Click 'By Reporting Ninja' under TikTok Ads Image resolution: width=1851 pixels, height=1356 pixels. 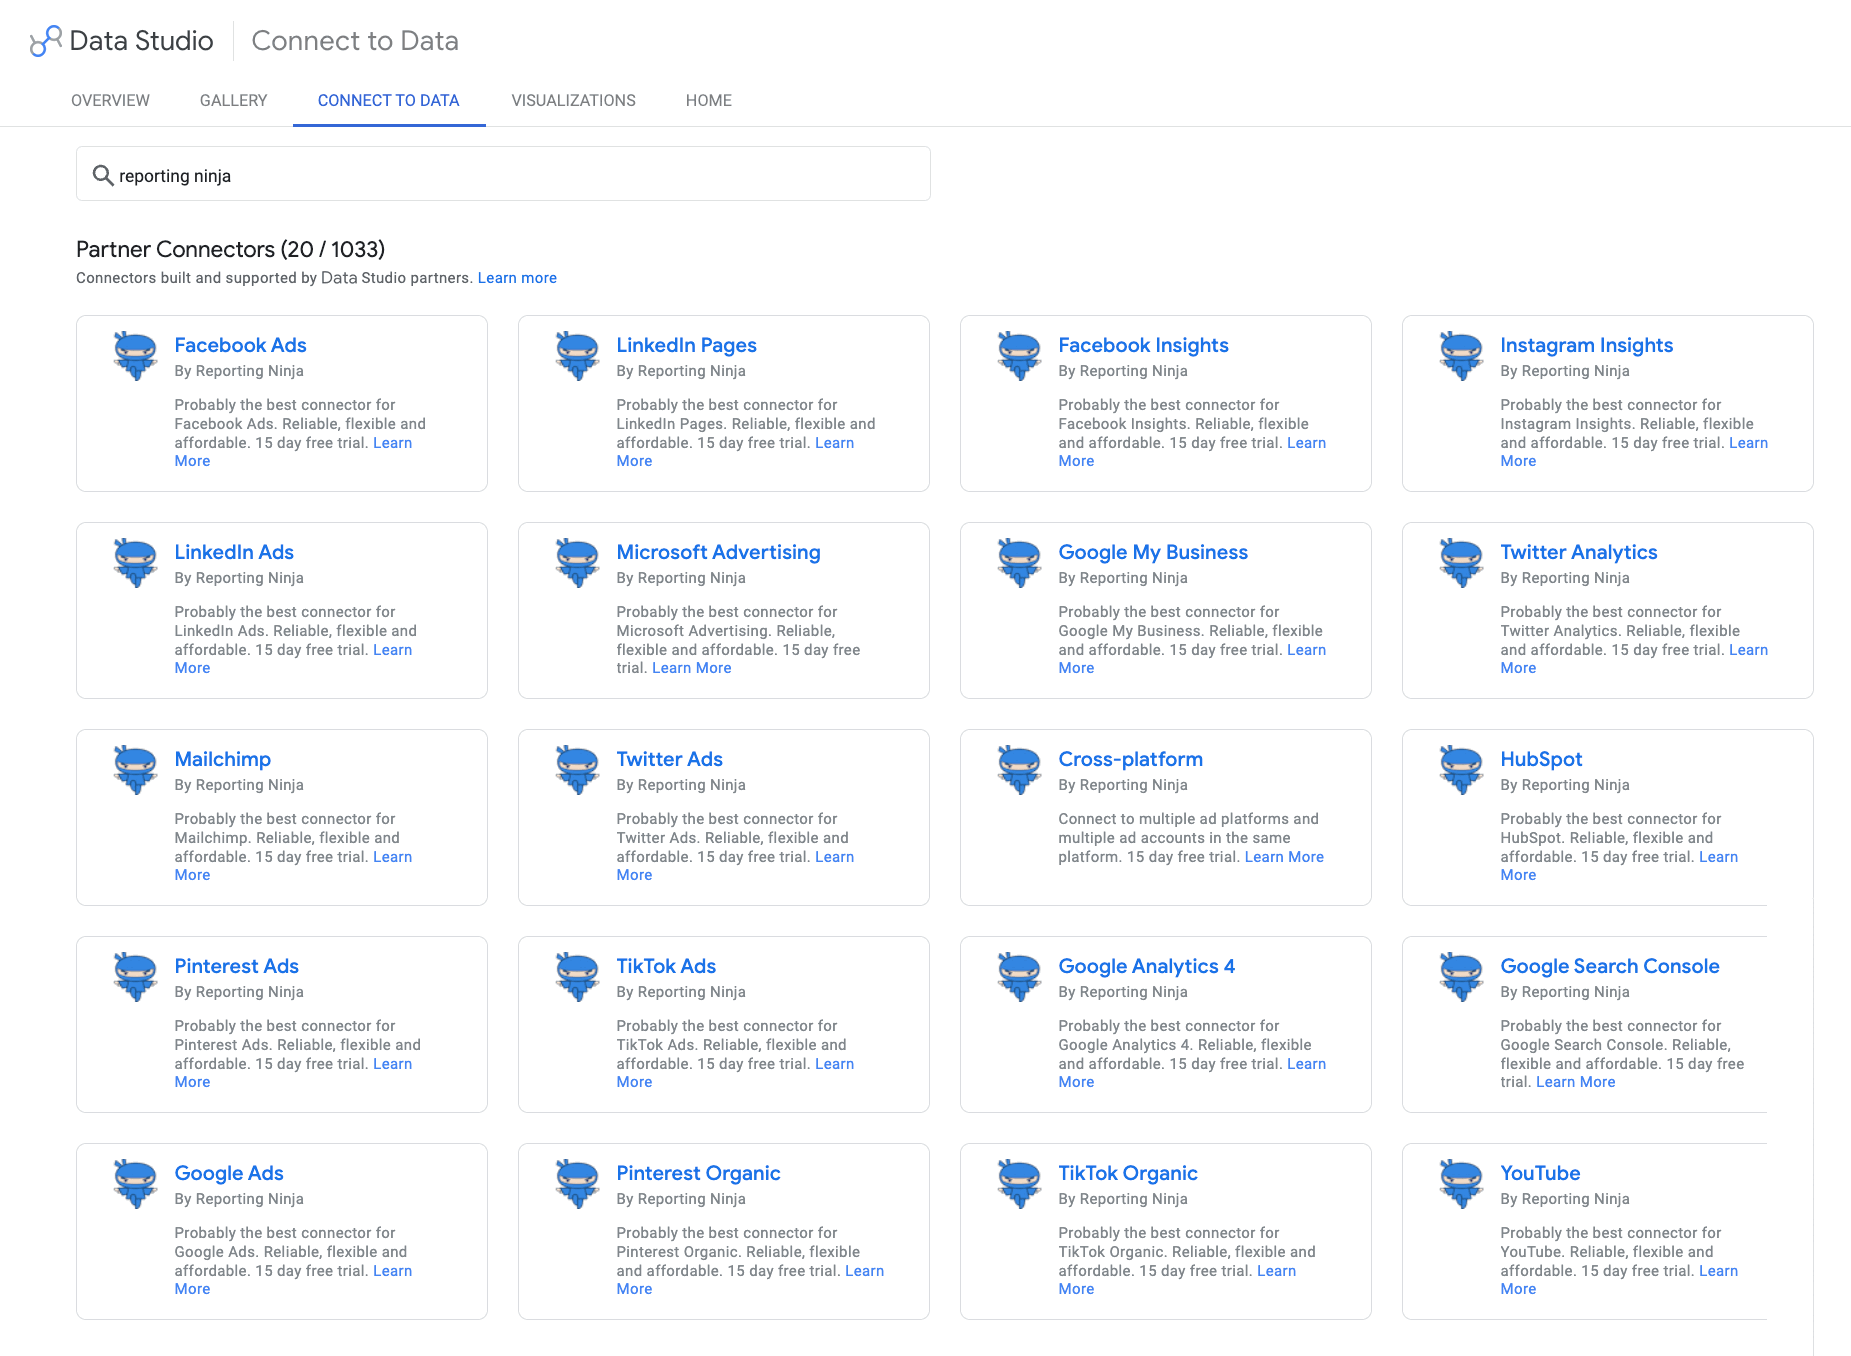coord(681,992)
